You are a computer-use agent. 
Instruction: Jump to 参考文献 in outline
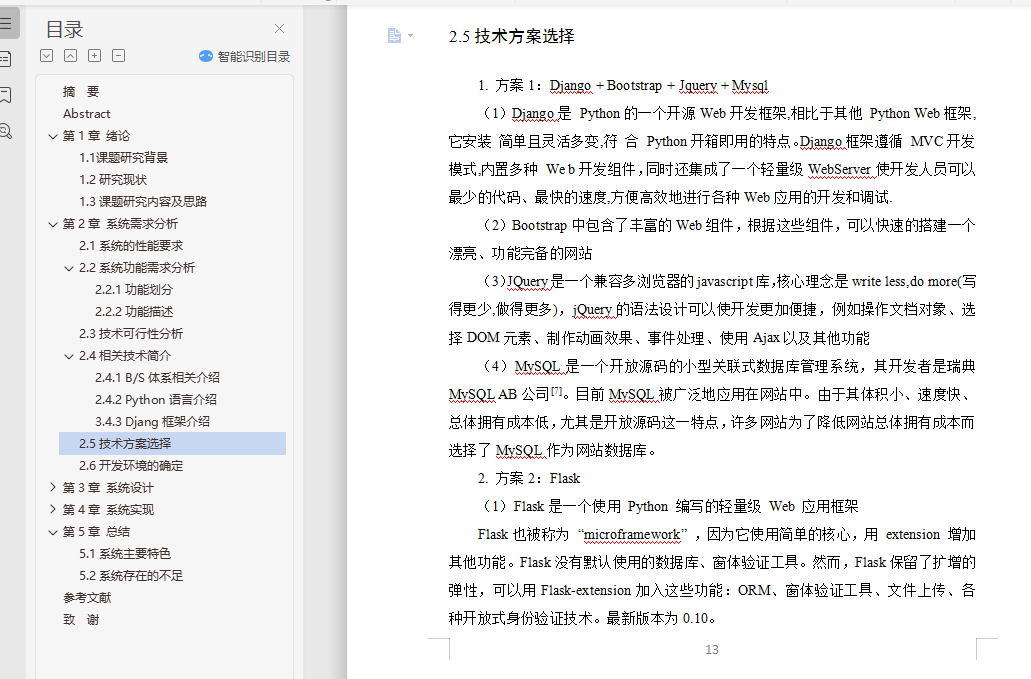87,598
